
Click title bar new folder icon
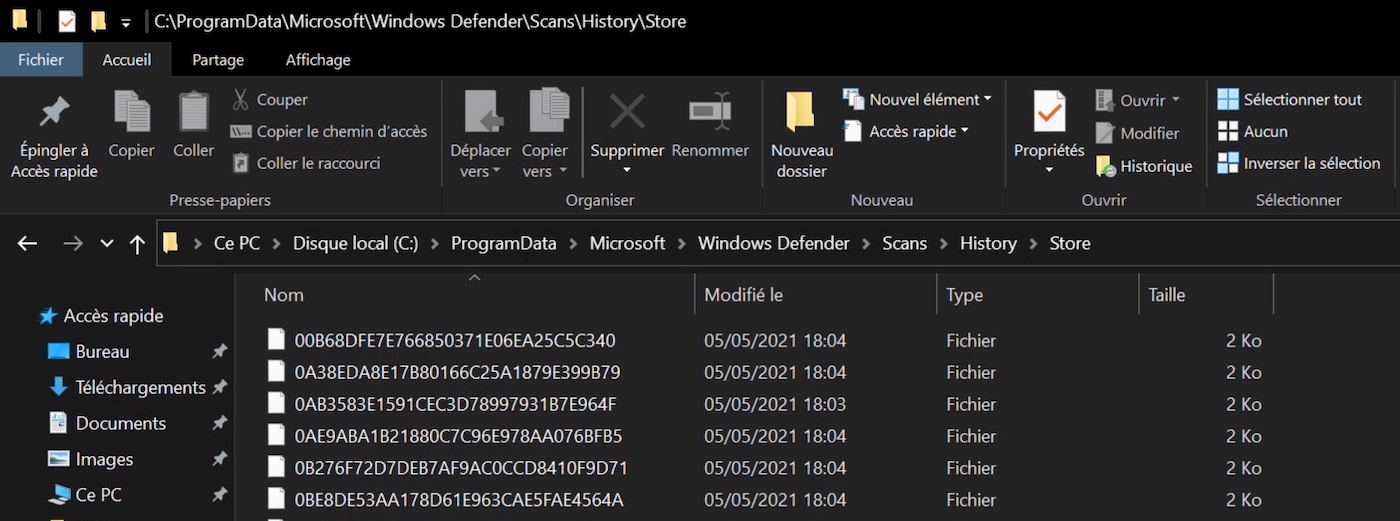(98, 21)
